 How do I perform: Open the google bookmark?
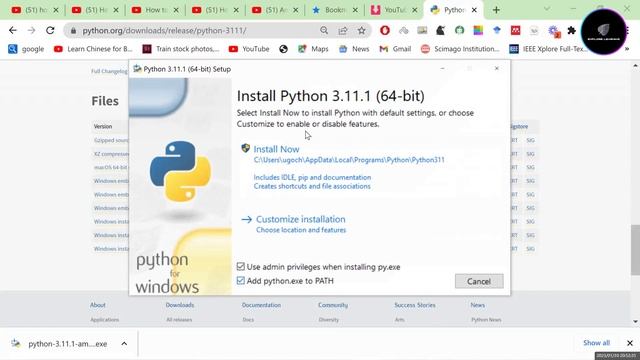[26, 49]
